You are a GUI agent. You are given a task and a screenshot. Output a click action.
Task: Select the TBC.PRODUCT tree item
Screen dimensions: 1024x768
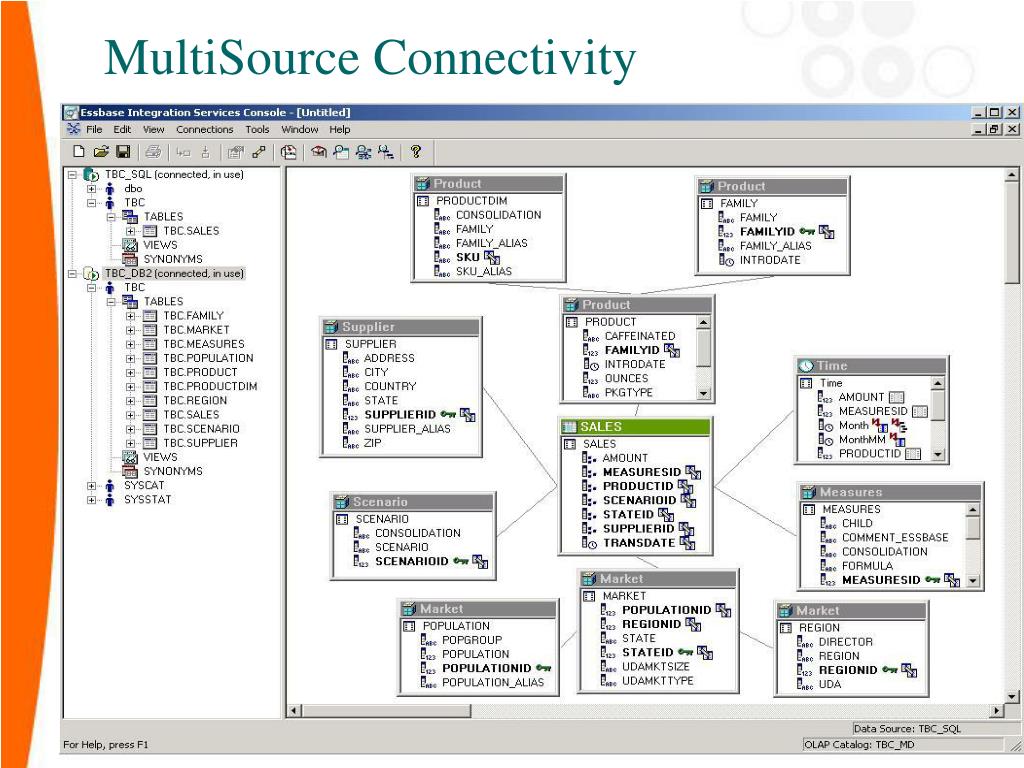(x=200, y=372)
